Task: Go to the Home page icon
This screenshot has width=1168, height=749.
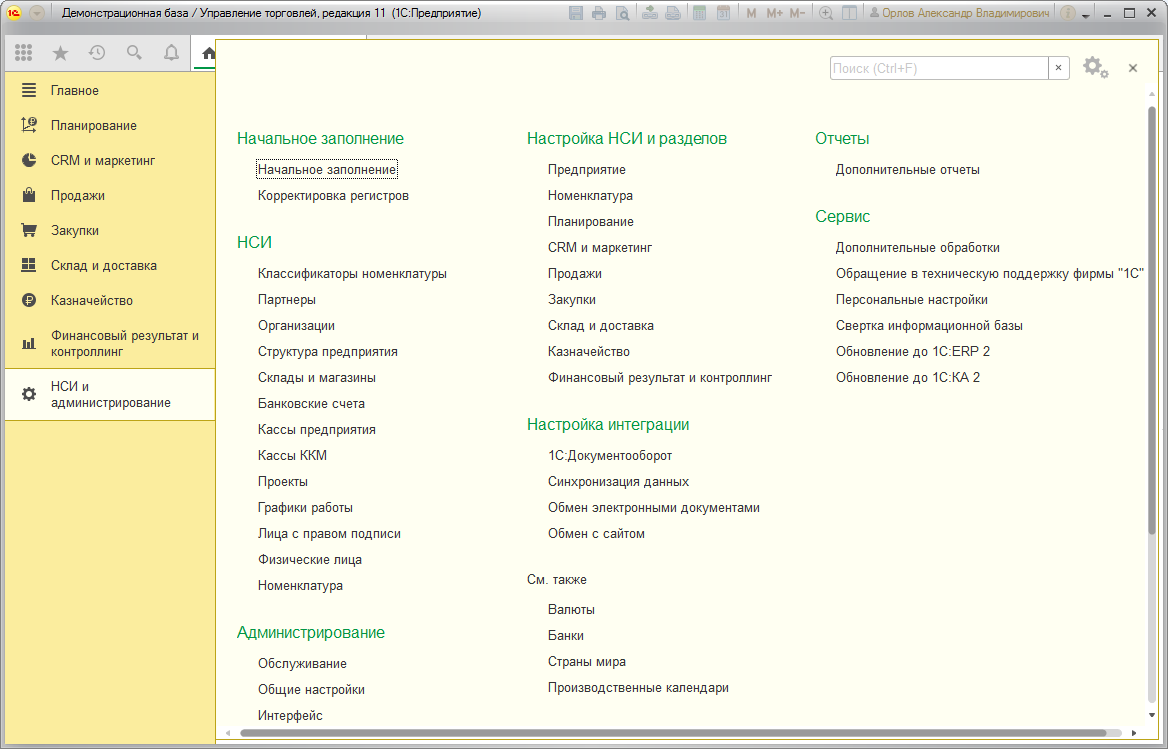Action: [x=208, y=53]
